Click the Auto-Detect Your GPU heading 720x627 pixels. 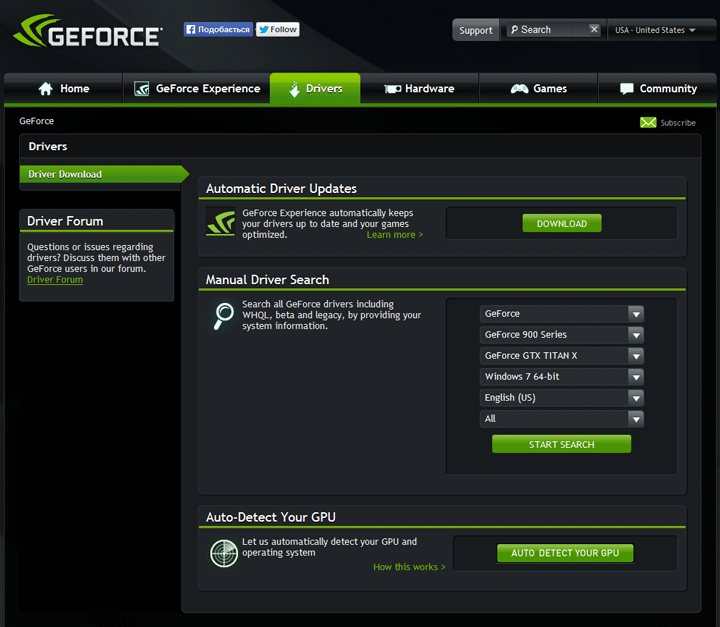coord(270,517)
